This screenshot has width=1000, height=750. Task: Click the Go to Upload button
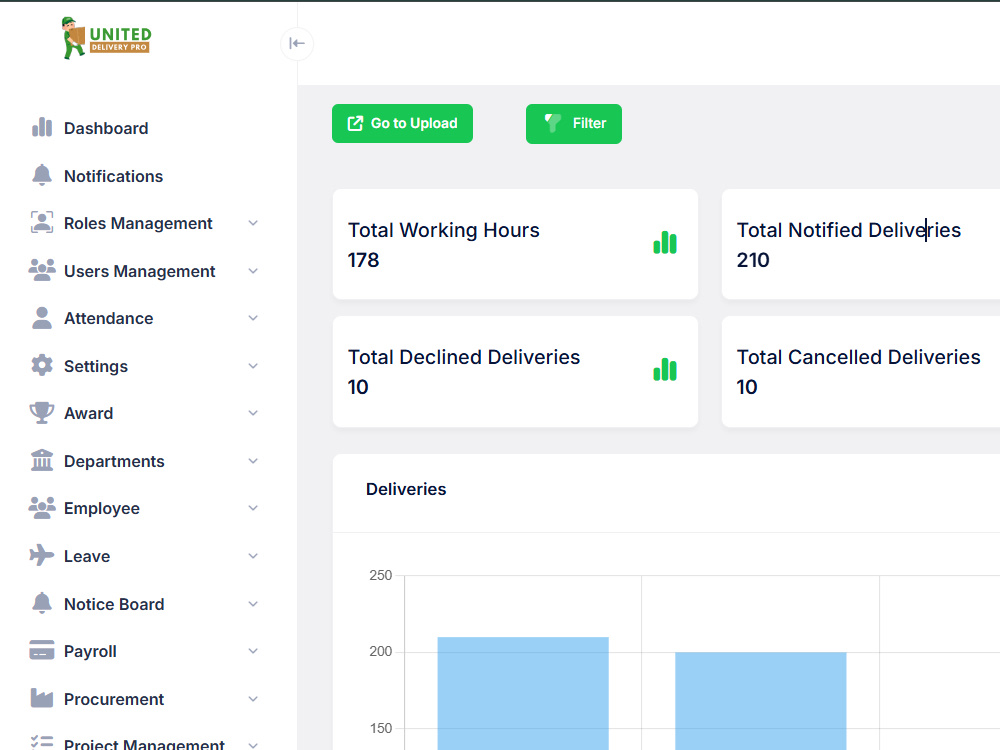pos(402,124)
